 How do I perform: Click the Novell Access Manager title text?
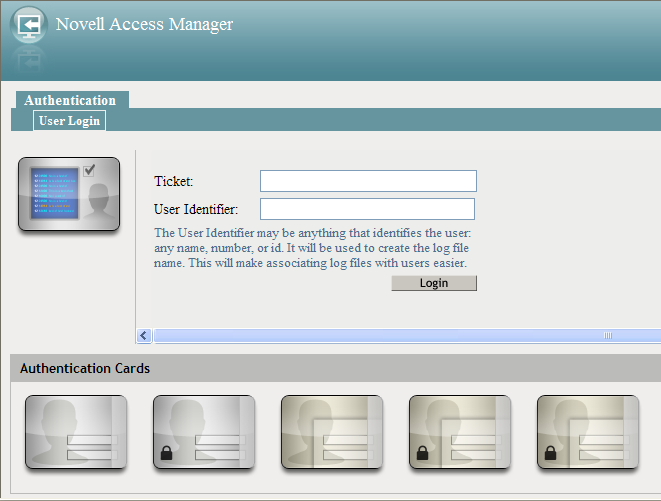click(144, 24)
